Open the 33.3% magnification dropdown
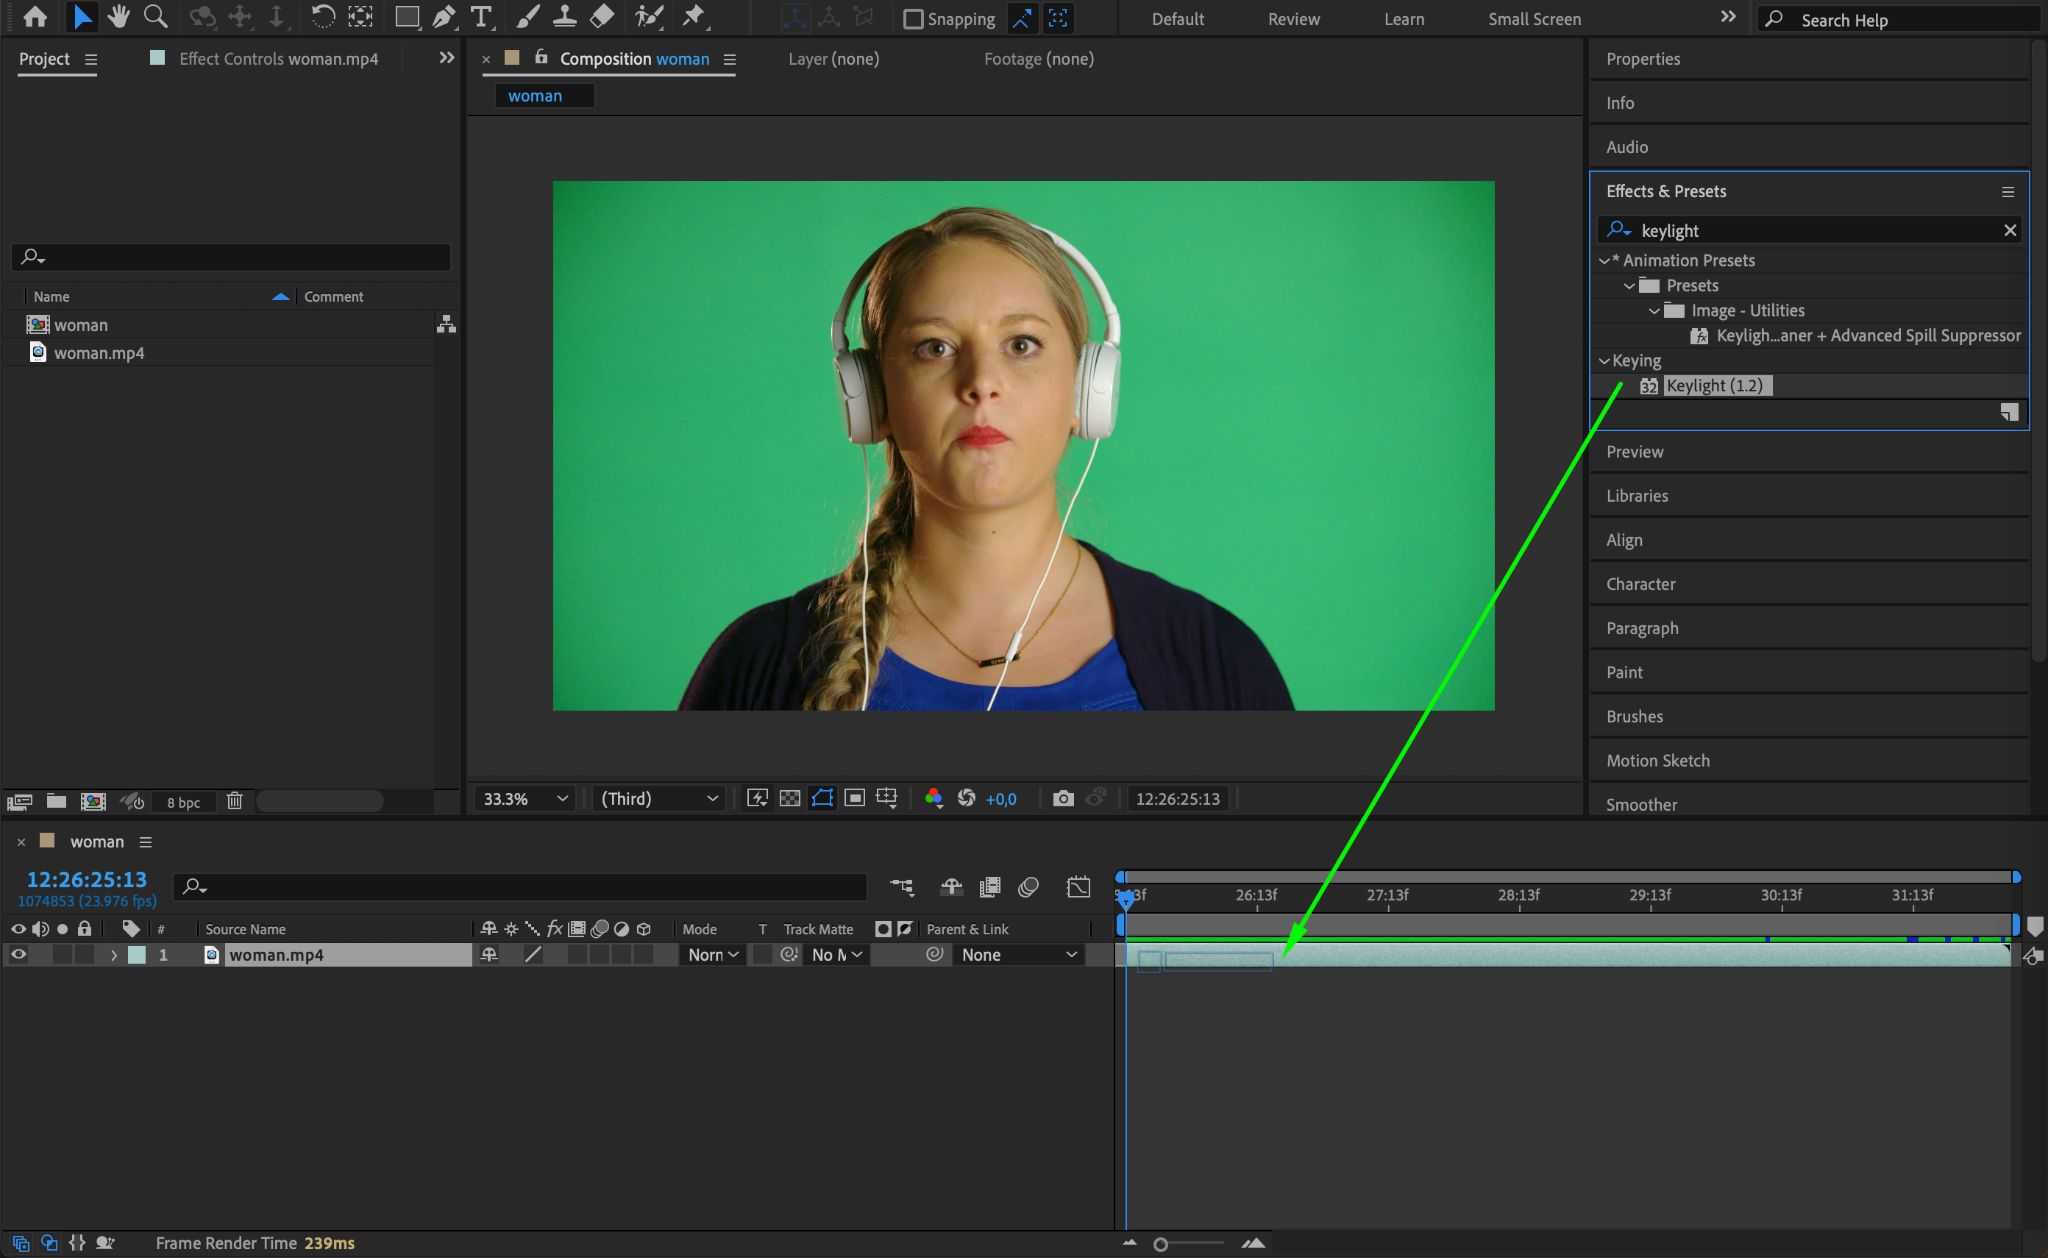Viewport: 2048px width, 1258px height. point(525,798)
